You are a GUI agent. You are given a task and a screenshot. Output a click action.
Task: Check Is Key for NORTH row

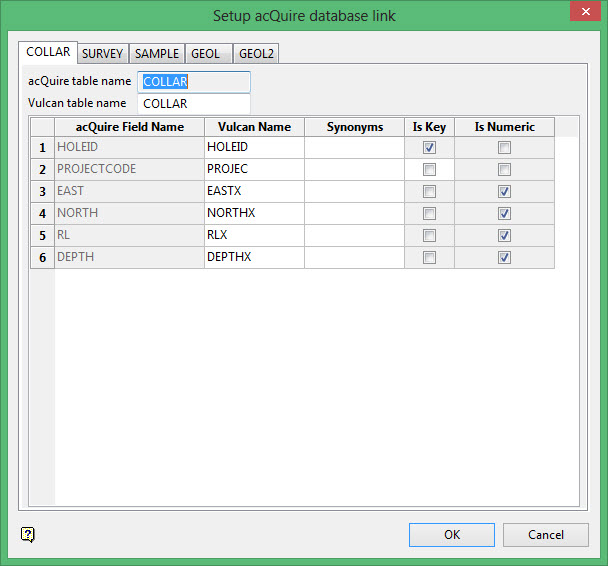[429, 213]
